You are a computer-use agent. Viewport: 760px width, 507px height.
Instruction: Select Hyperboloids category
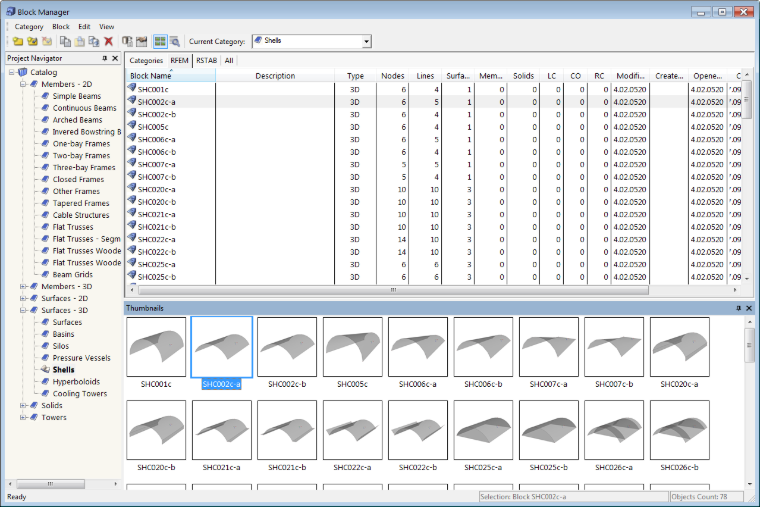click(76, 381)
